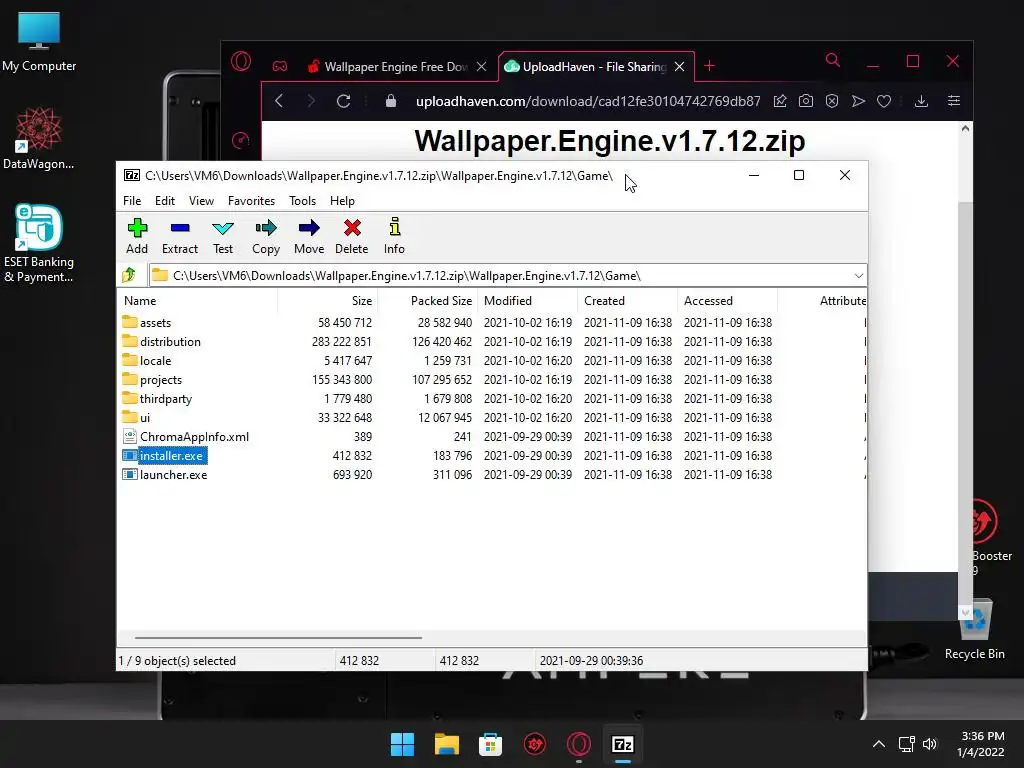Reload the UploadHaven page
Image resolution: width=1024 pixels, height=768 pixels.
click(344, 101)
